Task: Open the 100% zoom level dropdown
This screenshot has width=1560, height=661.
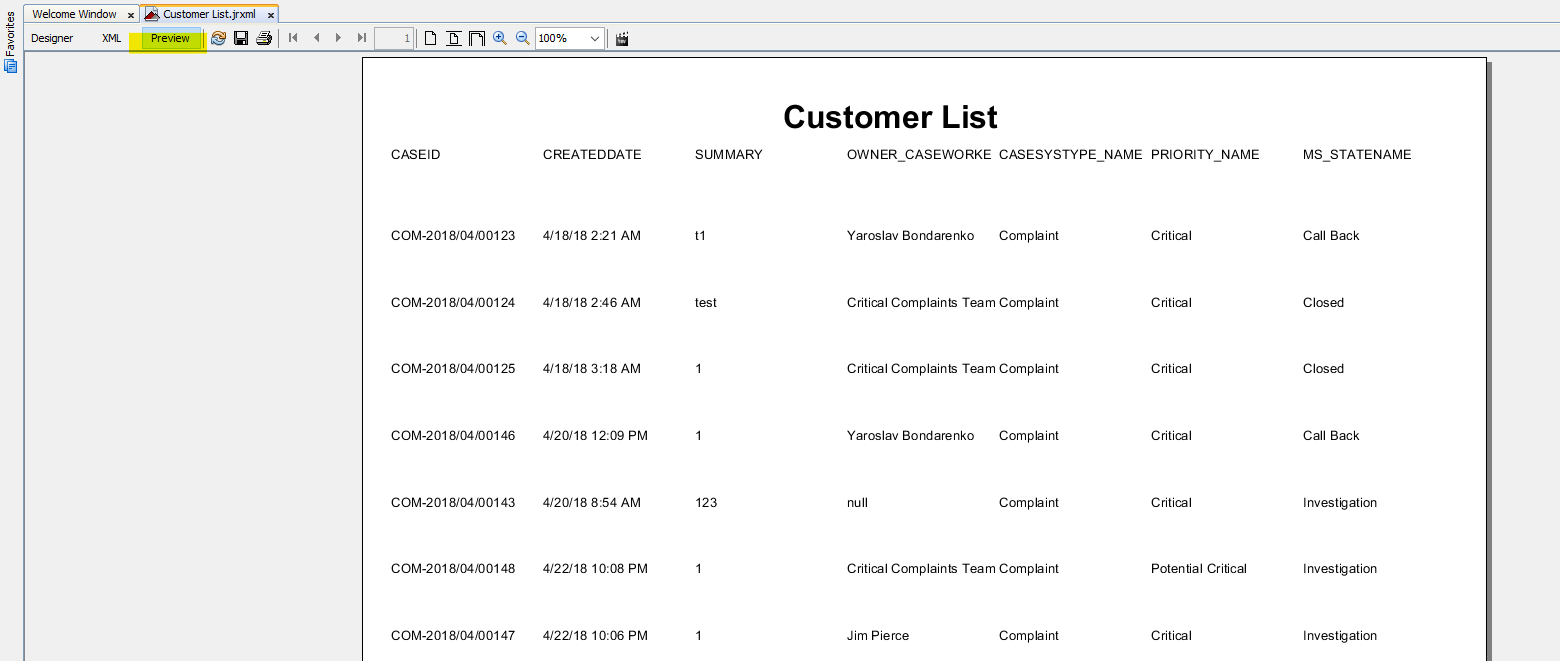Action: coord(595,38)
